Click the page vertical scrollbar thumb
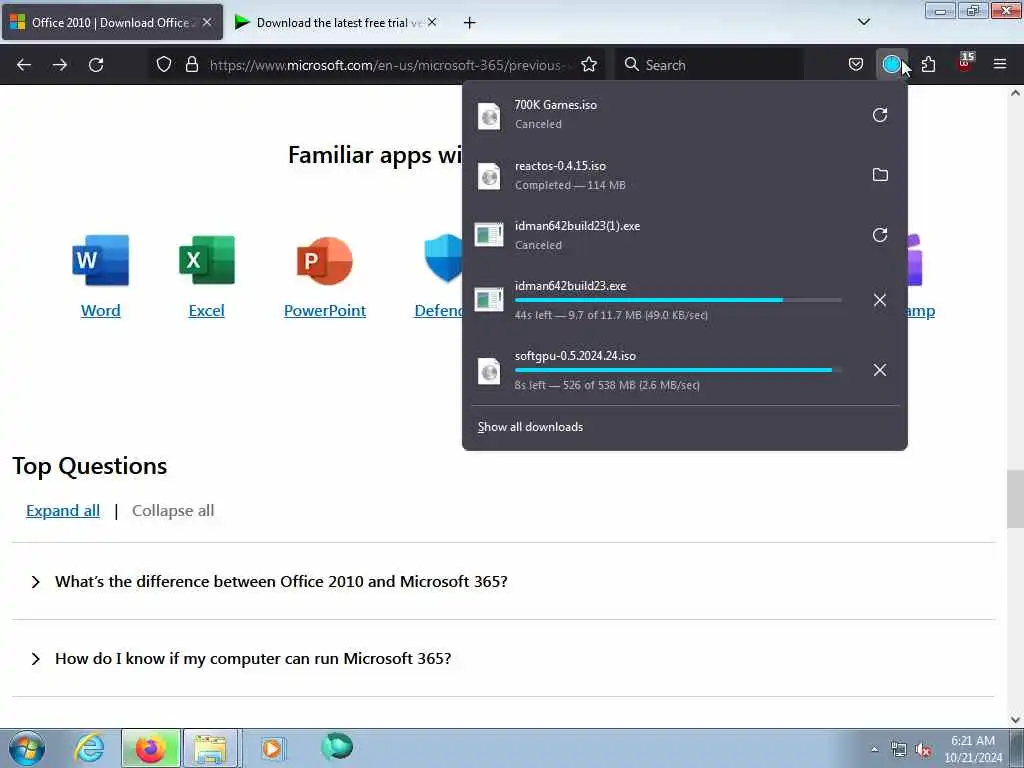 (1015, 499)
